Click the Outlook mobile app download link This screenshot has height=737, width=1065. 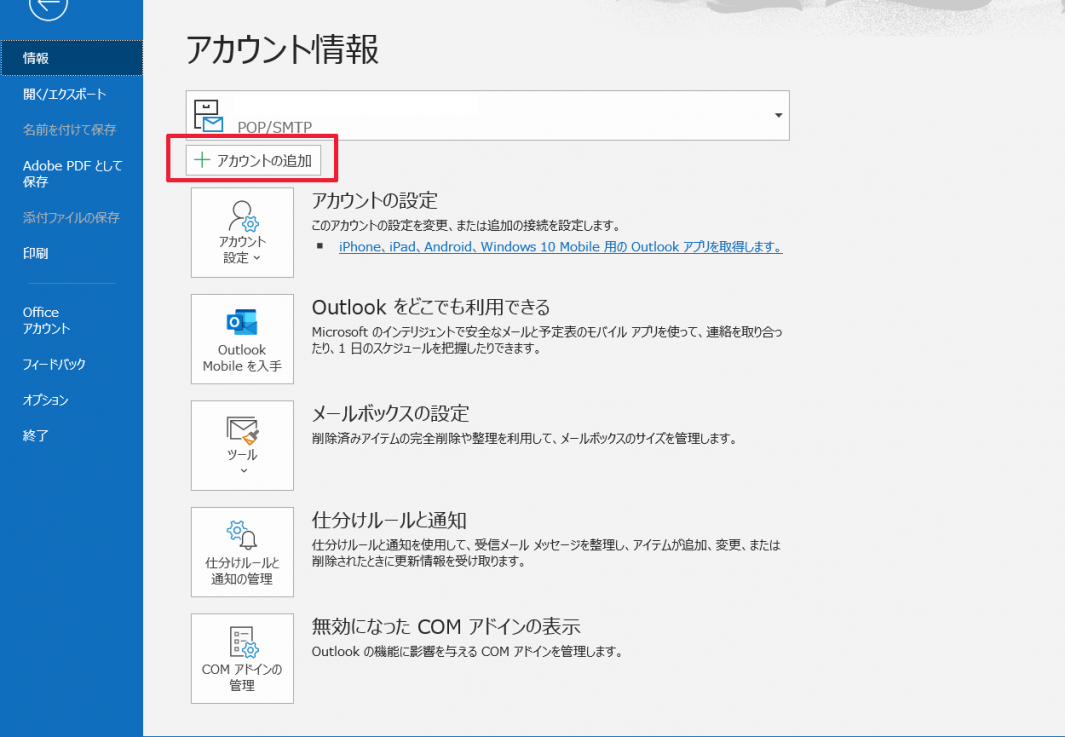560,247
